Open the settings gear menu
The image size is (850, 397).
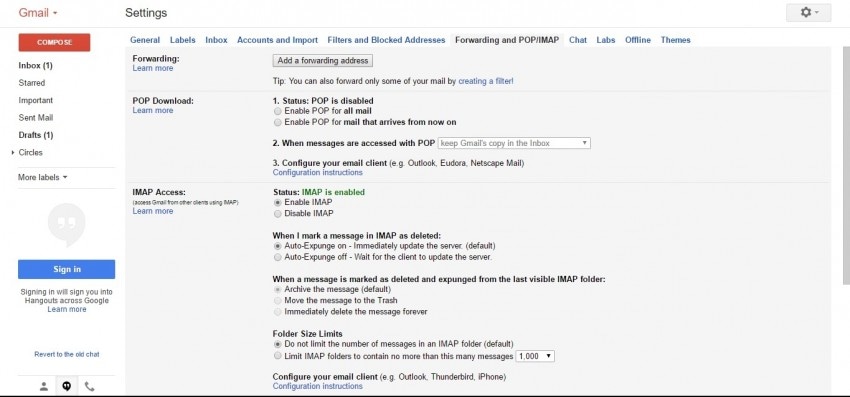[x=808, y=12]
